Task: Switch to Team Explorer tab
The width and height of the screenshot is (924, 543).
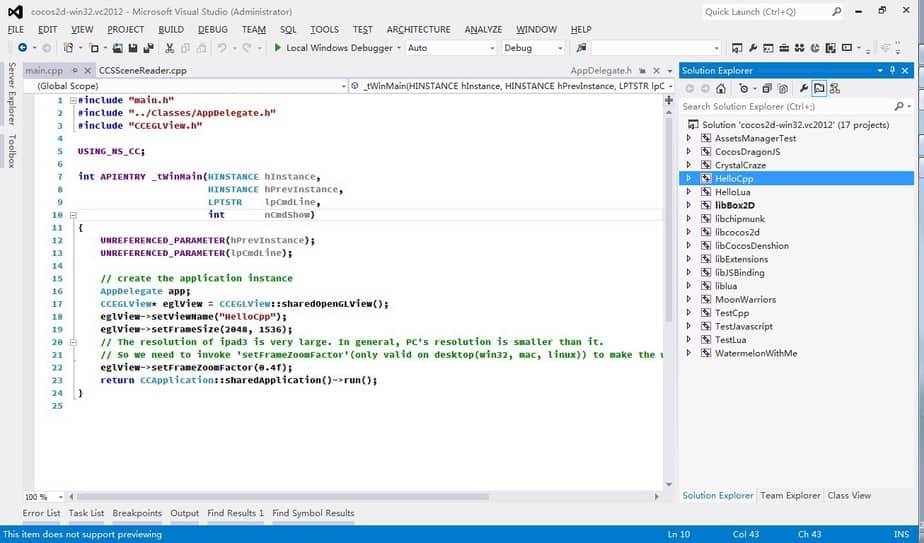Action: (x=790, y=495)
